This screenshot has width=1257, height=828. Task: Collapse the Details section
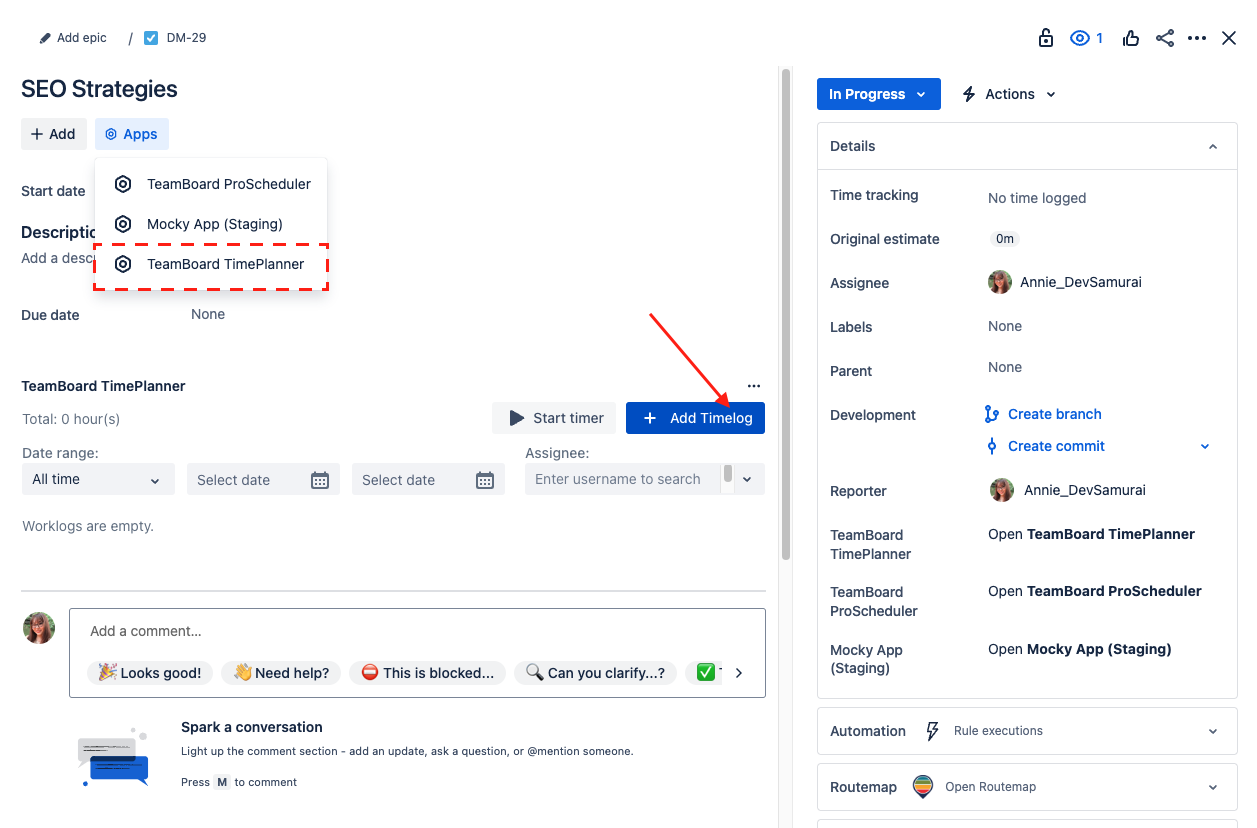click(1213, 146)
